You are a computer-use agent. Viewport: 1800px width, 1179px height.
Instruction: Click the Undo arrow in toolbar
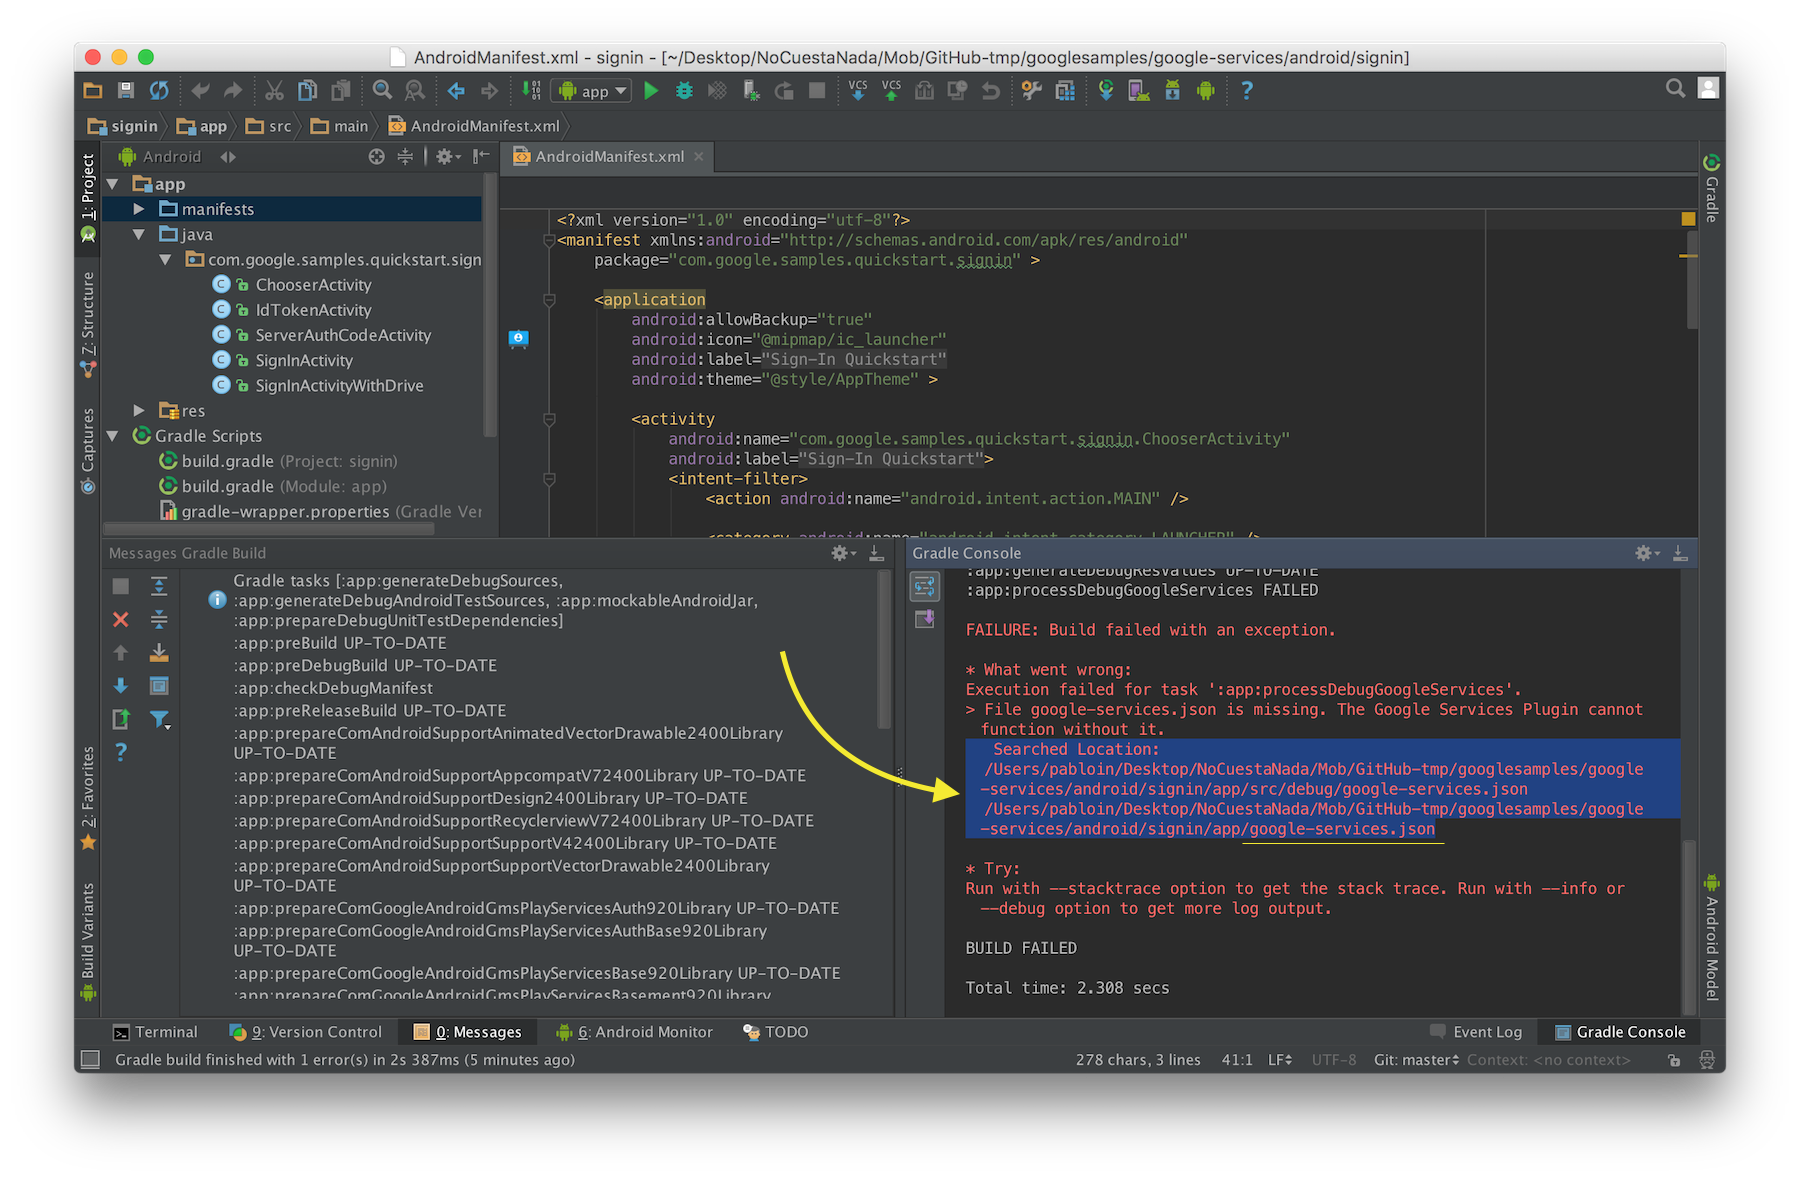coord(200,91)
